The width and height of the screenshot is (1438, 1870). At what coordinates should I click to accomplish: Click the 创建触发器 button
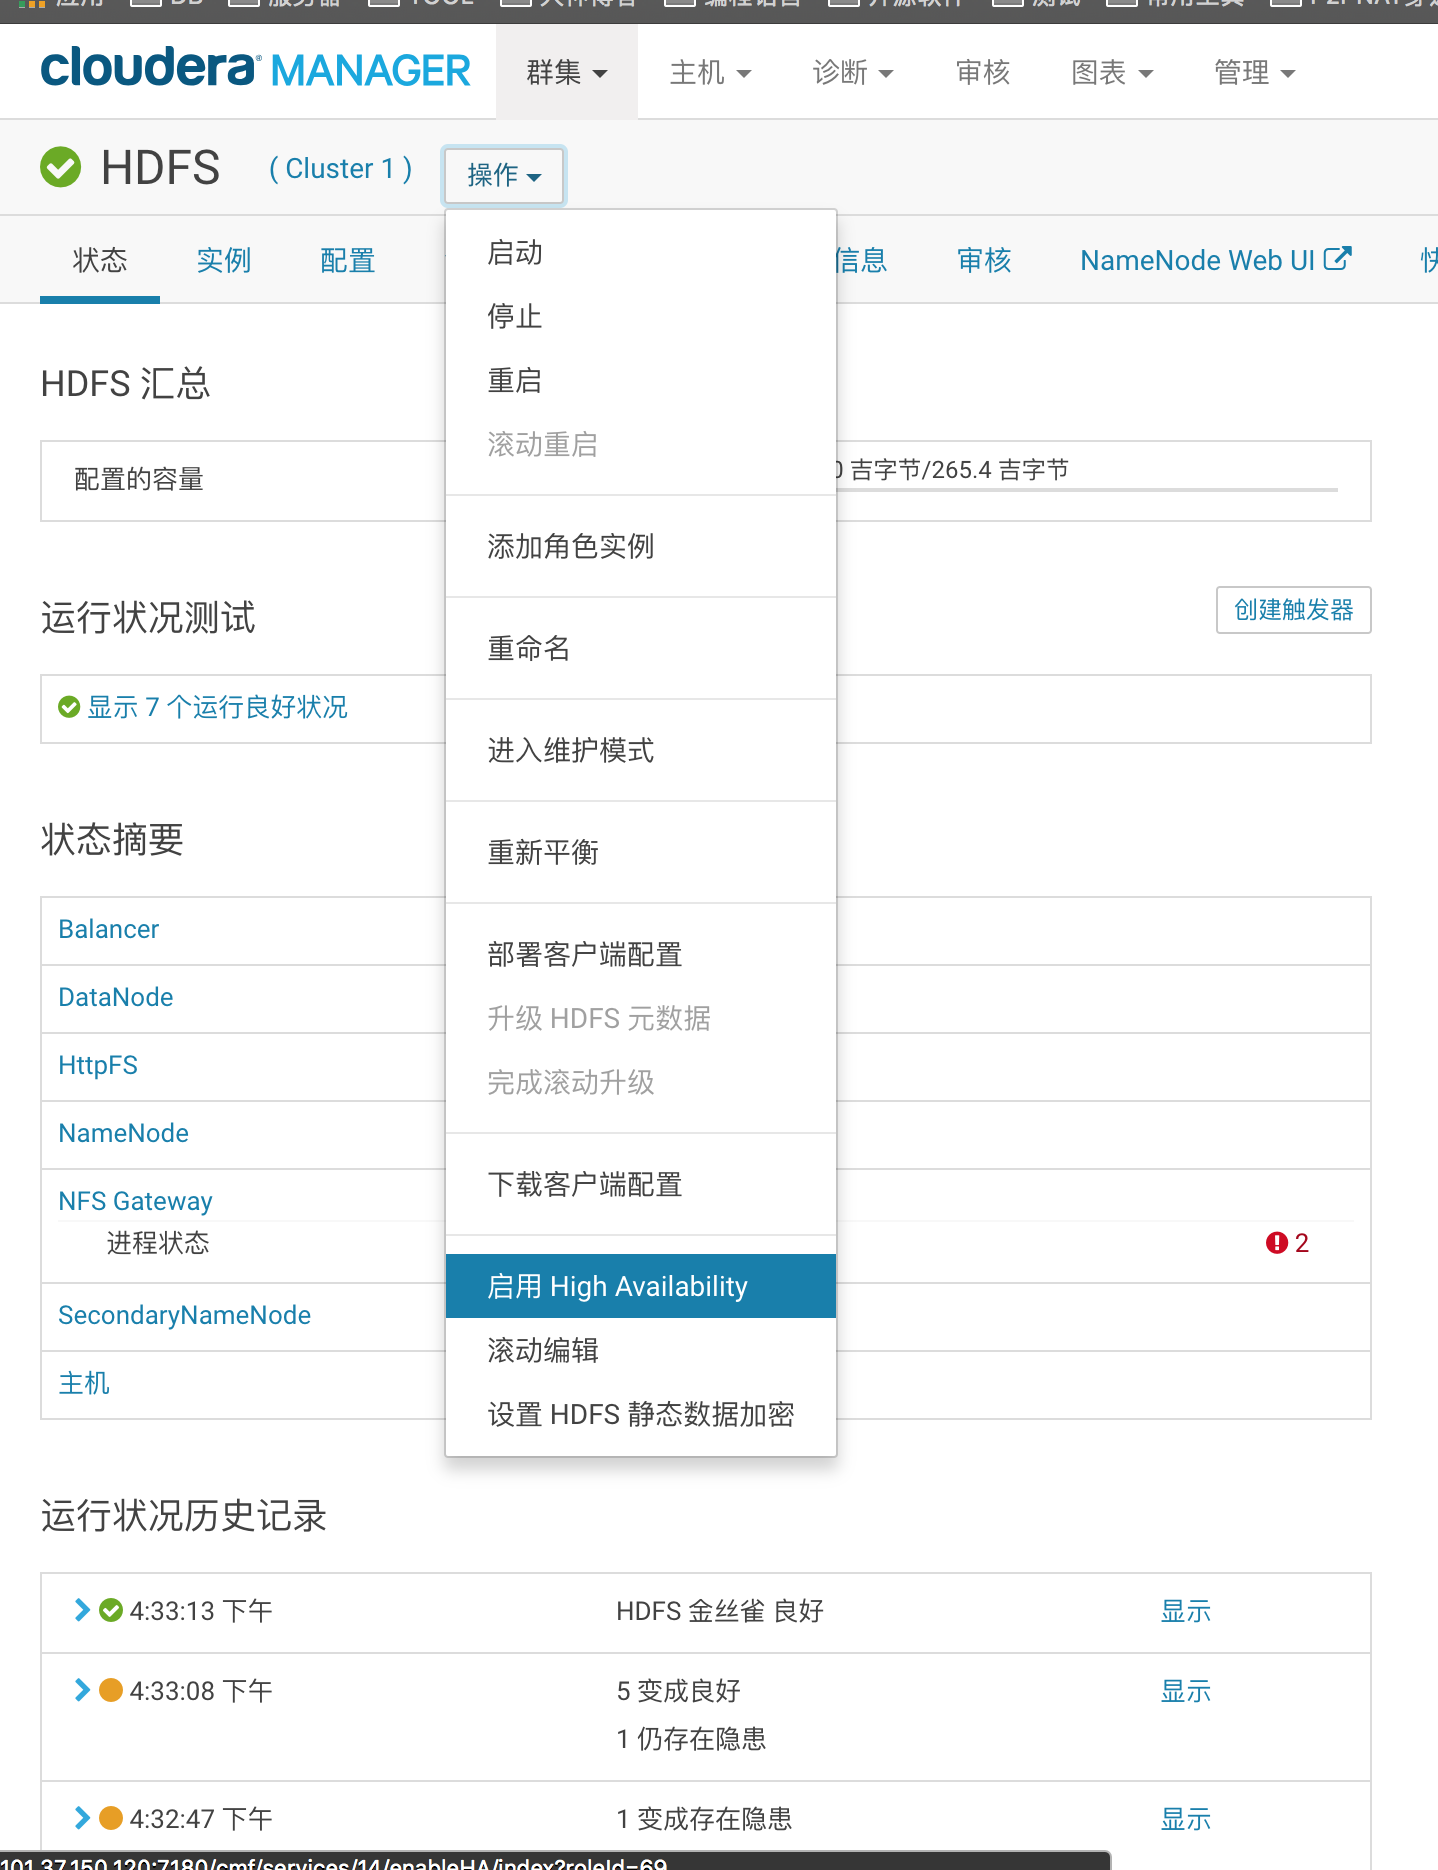1293,610
